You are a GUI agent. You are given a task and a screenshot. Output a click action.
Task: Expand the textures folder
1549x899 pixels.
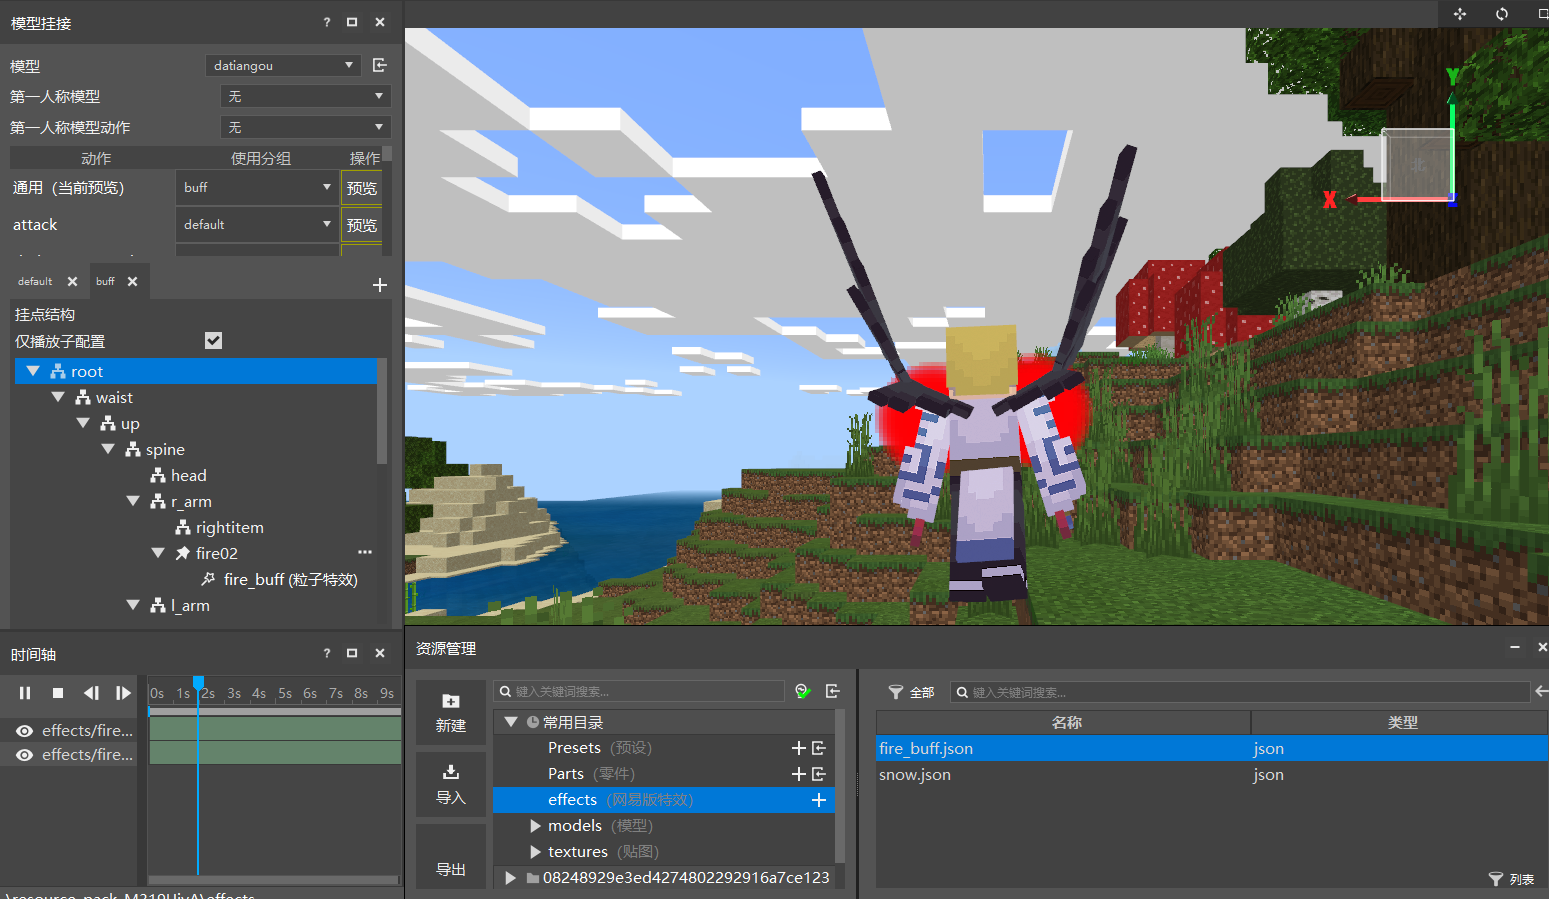(x=536, y=852)
